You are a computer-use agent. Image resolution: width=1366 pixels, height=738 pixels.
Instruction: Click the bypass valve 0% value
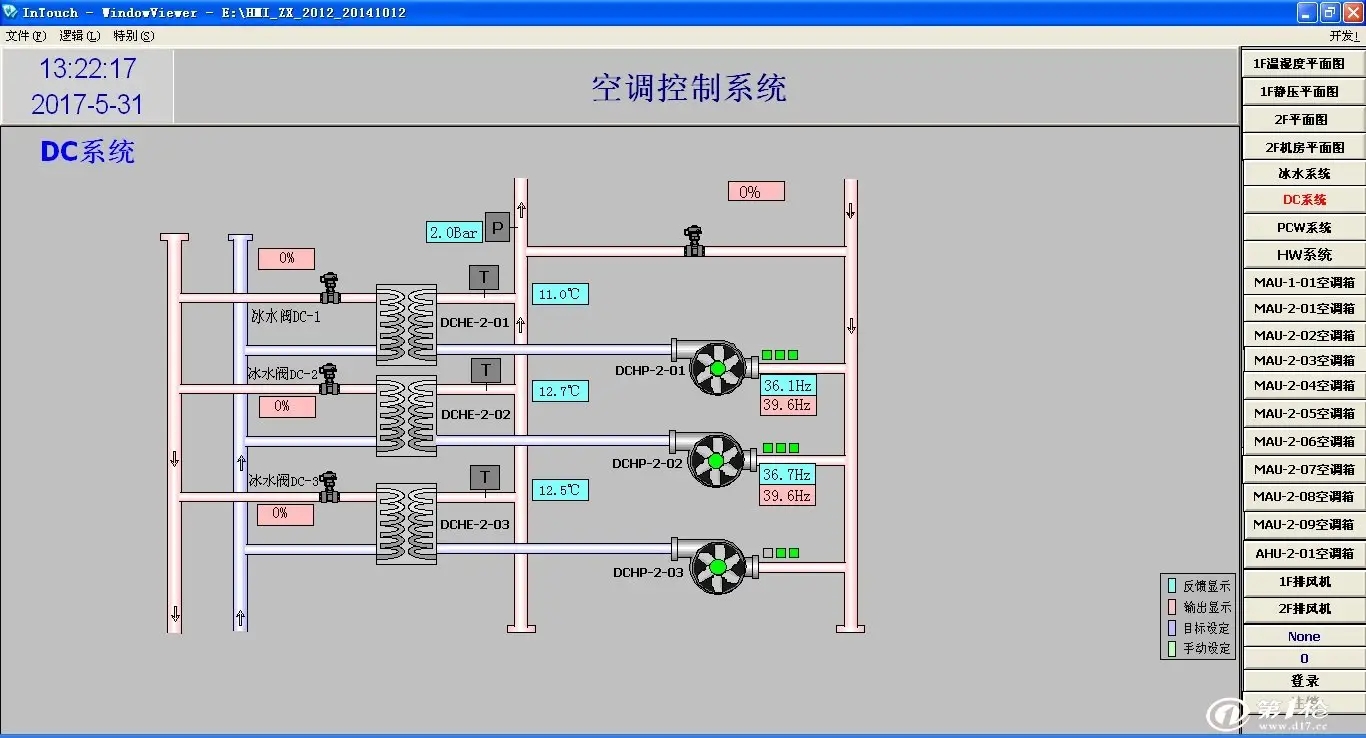[756, 191]
